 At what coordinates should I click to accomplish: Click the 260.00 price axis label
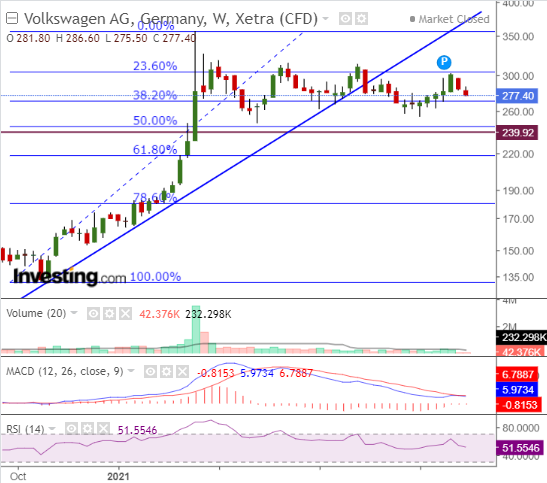click(x=518, y=112)
